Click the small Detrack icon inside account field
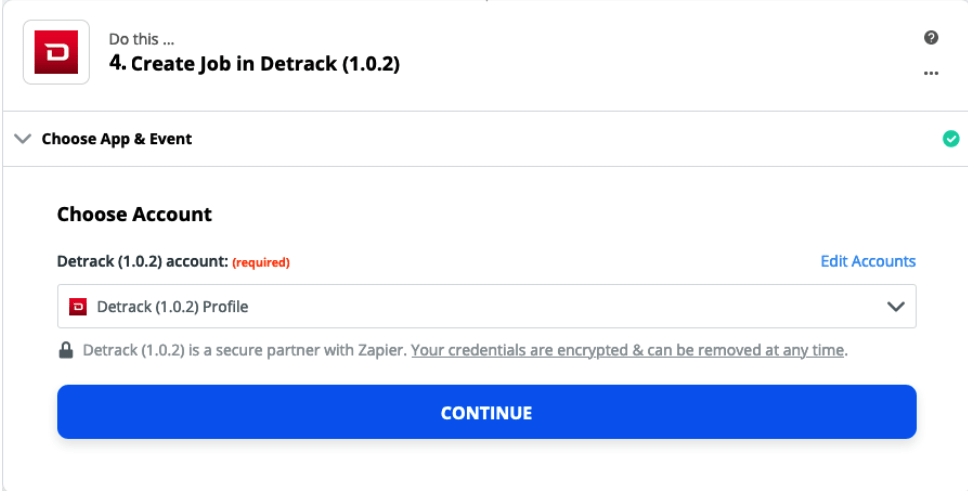The width and height of the screenshot is (968, 491). pos(78,306)
